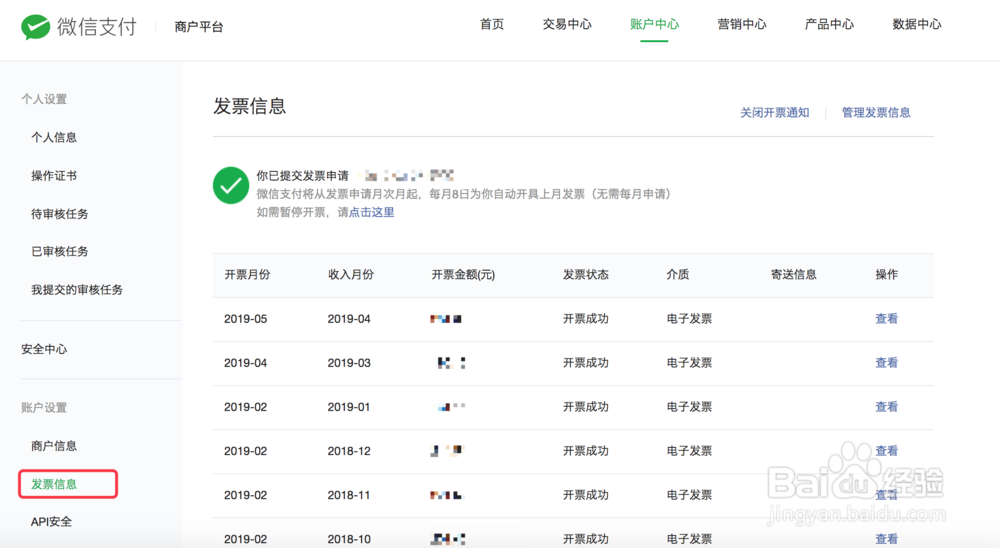Image resolution: width=1000 pixels, height=548 pixels.
Task: Click the 你已提交发票申请 message text
Action: point(302,175)
